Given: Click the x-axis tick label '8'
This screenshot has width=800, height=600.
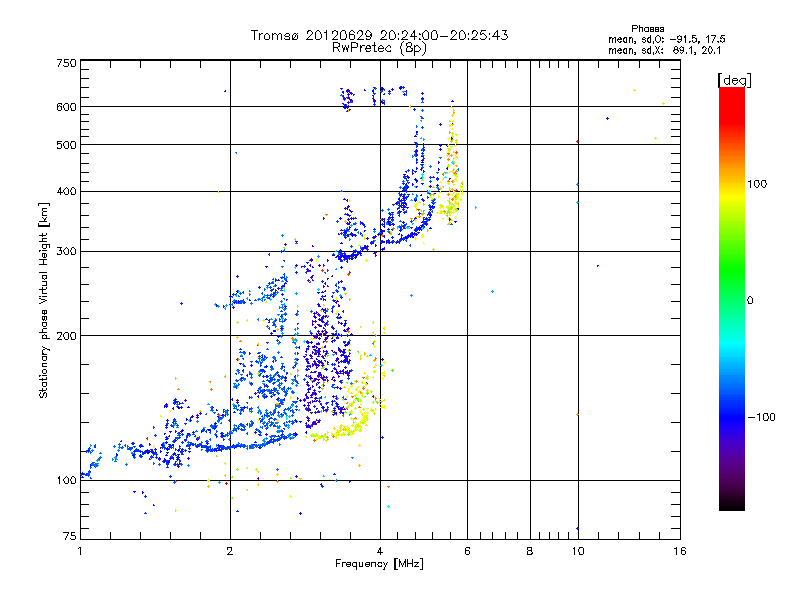Looking at the screenshot, I should coord(530,551).
